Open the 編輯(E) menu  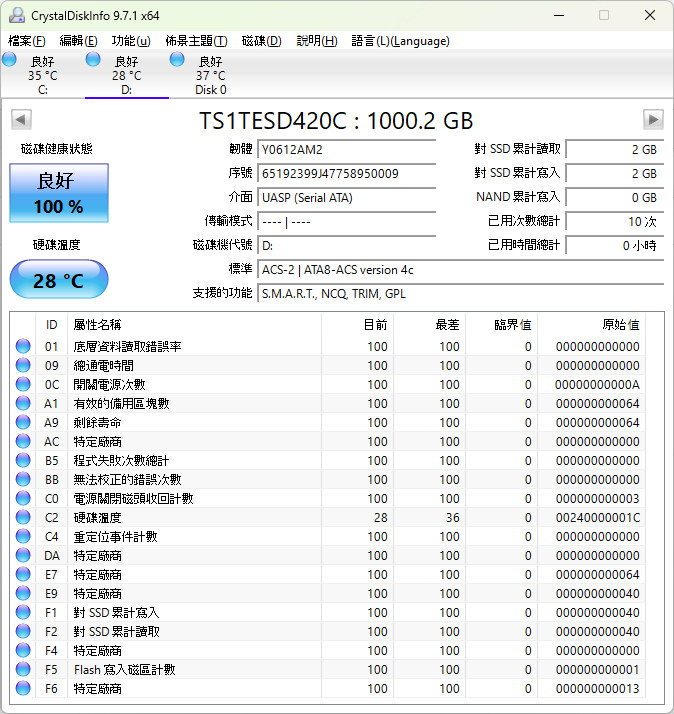[78, 41]
